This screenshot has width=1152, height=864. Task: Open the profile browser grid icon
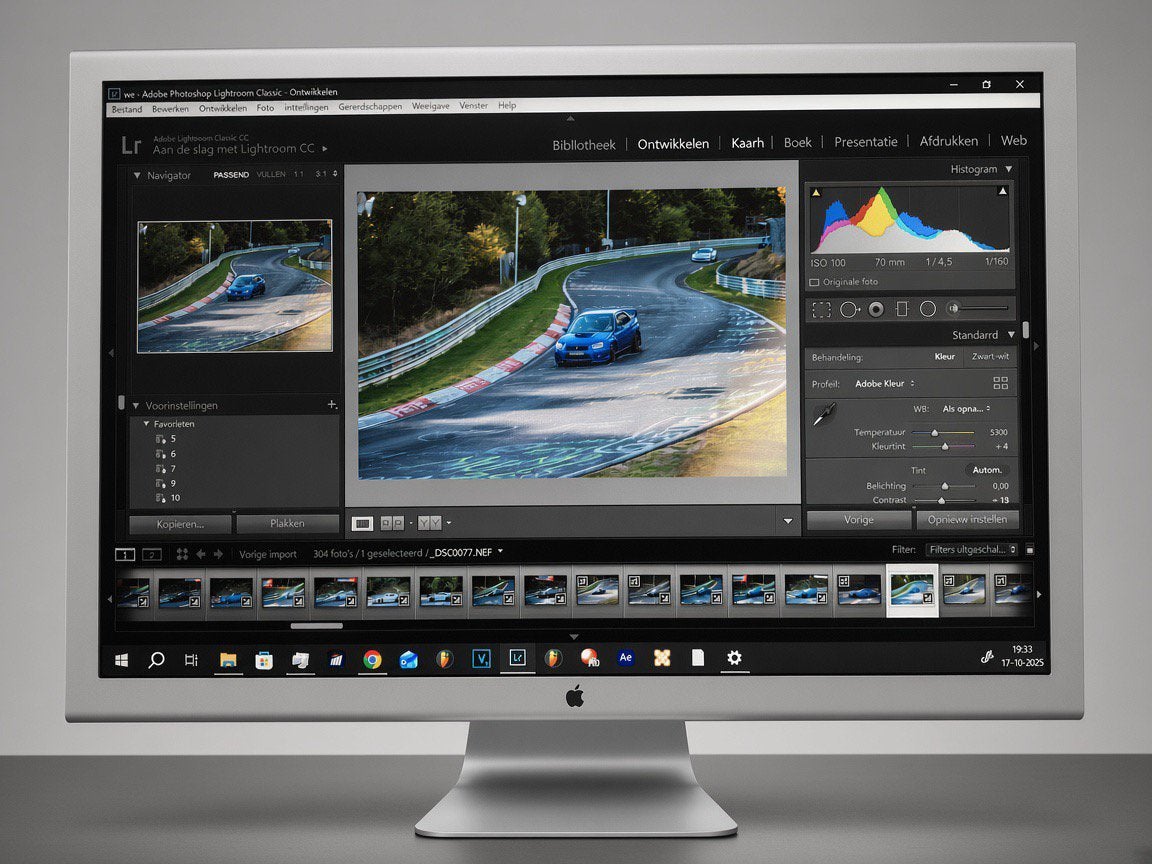coord(1001,383)
